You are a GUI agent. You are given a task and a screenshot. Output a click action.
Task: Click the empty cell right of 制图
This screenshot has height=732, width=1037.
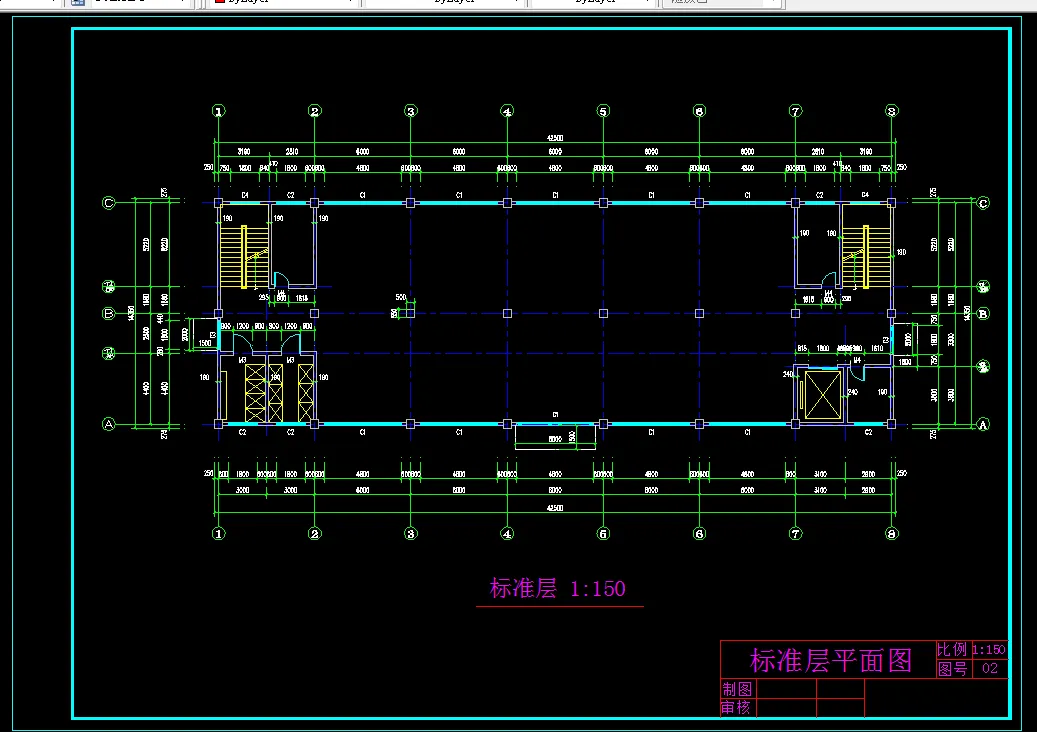786,688
